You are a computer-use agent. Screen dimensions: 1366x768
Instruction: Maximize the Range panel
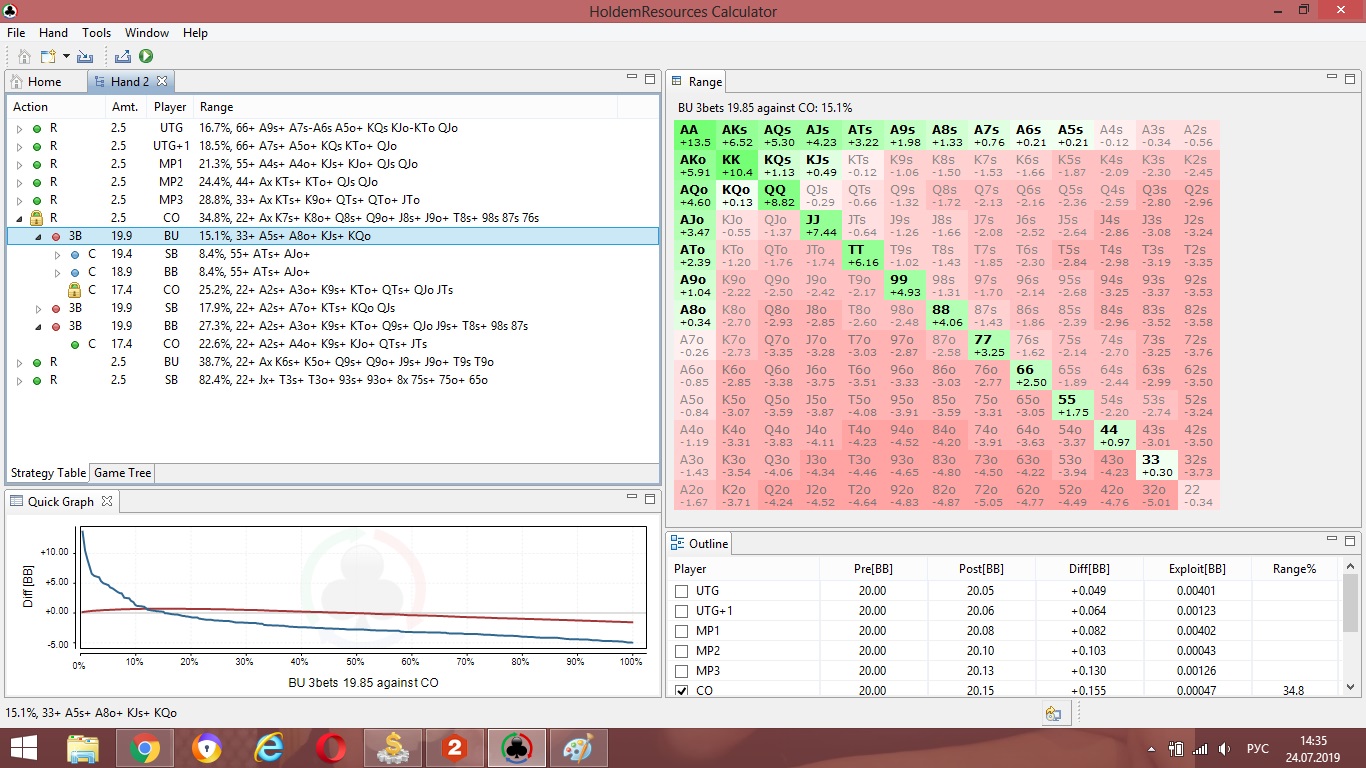(1350, 78)
